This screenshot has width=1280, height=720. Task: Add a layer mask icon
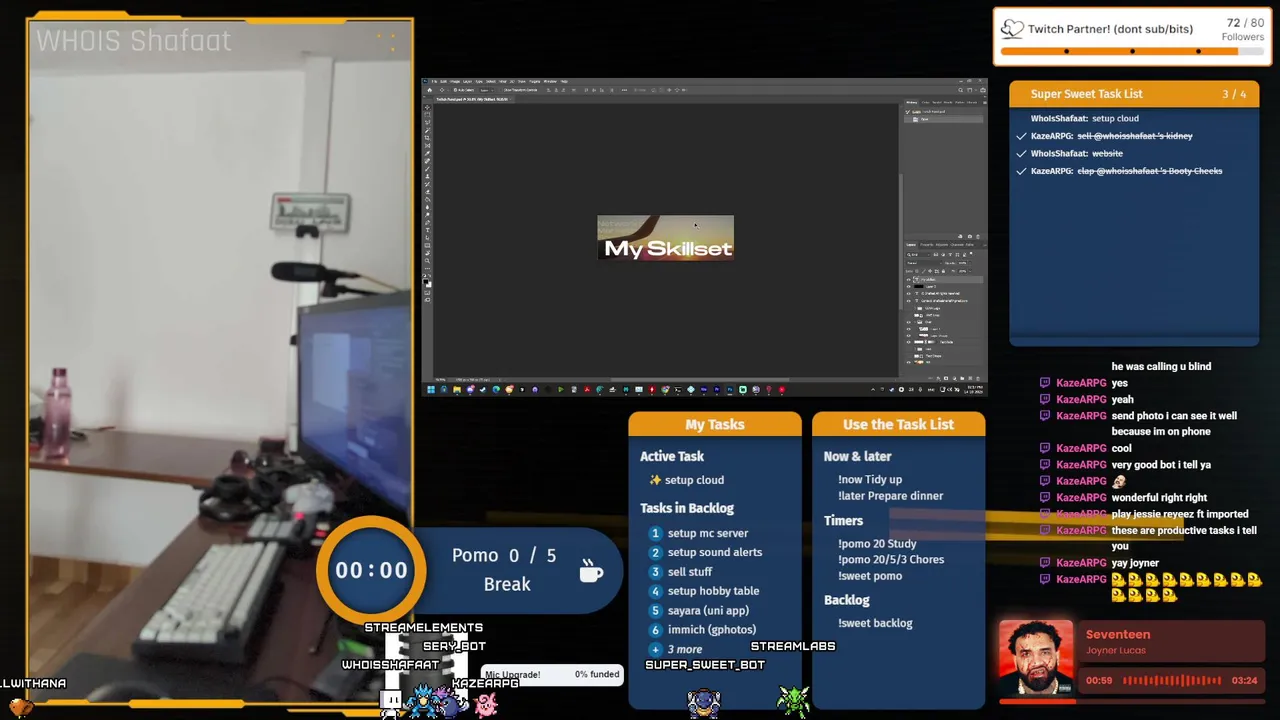pyautogui.click(x=946, y=378)
